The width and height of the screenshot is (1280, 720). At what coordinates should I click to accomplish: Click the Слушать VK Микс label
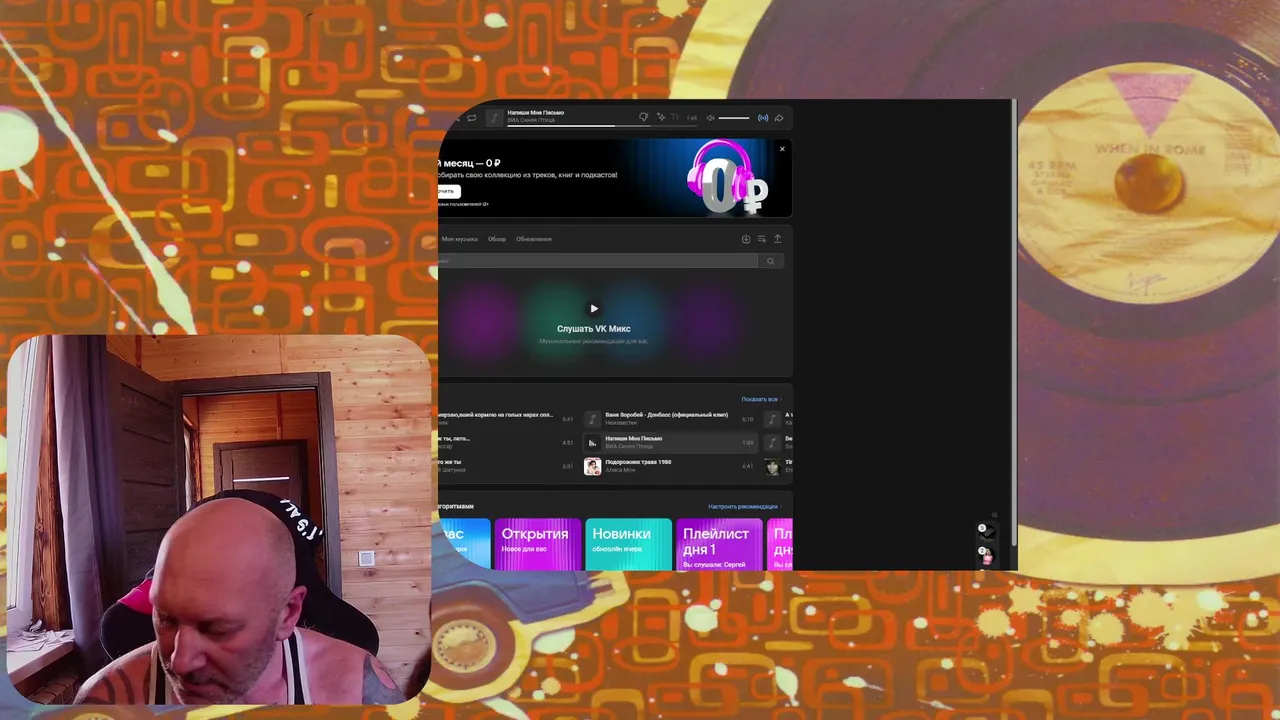[x=594, y=329]
